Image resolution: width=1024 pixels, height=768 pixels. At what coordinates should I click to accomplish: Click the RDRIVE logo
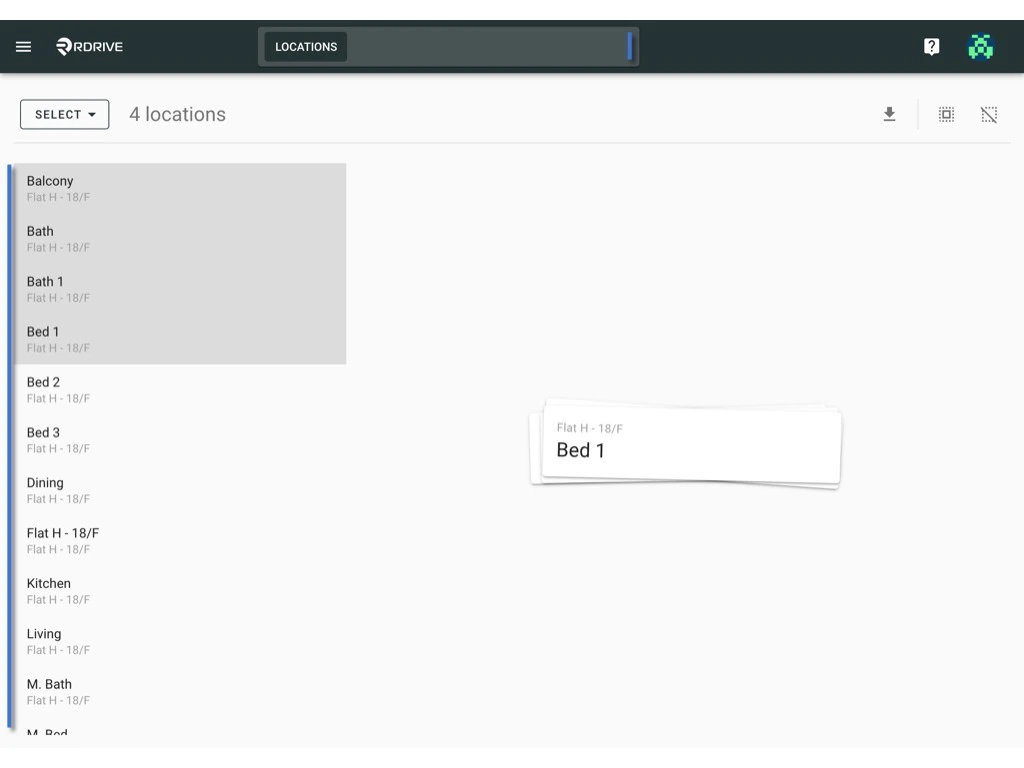(90, 46)
